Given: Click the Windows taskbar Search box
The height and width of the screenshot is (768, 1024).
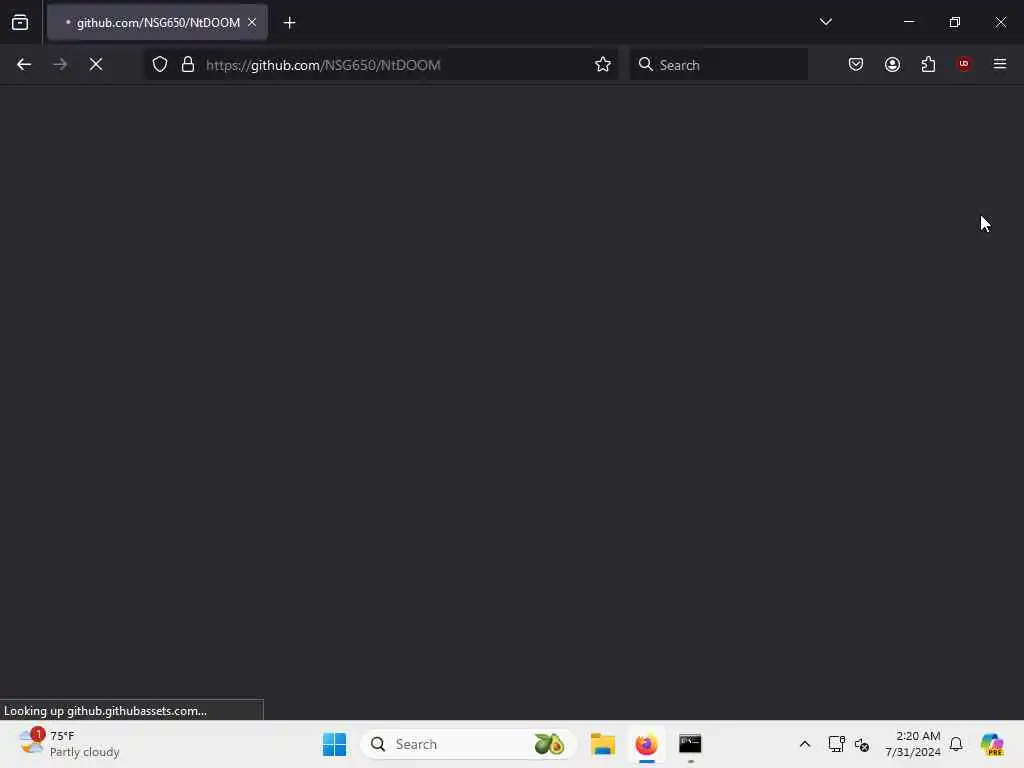Looking at the screenshot, I should [468, 744].
